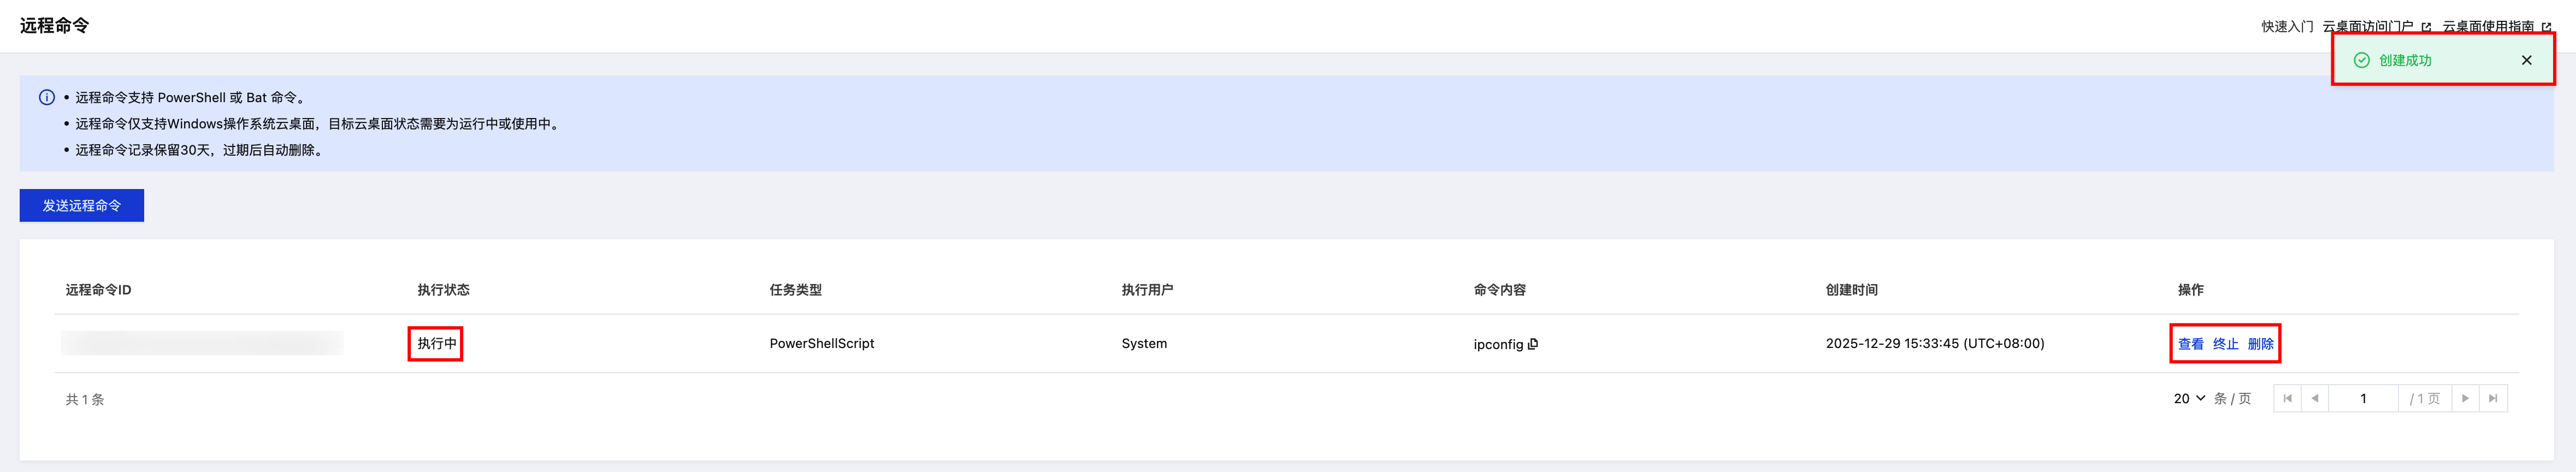Viewport: 2576px width, 472px height.
Task: Click the page number input field
Action: [x=2363, y=398]
